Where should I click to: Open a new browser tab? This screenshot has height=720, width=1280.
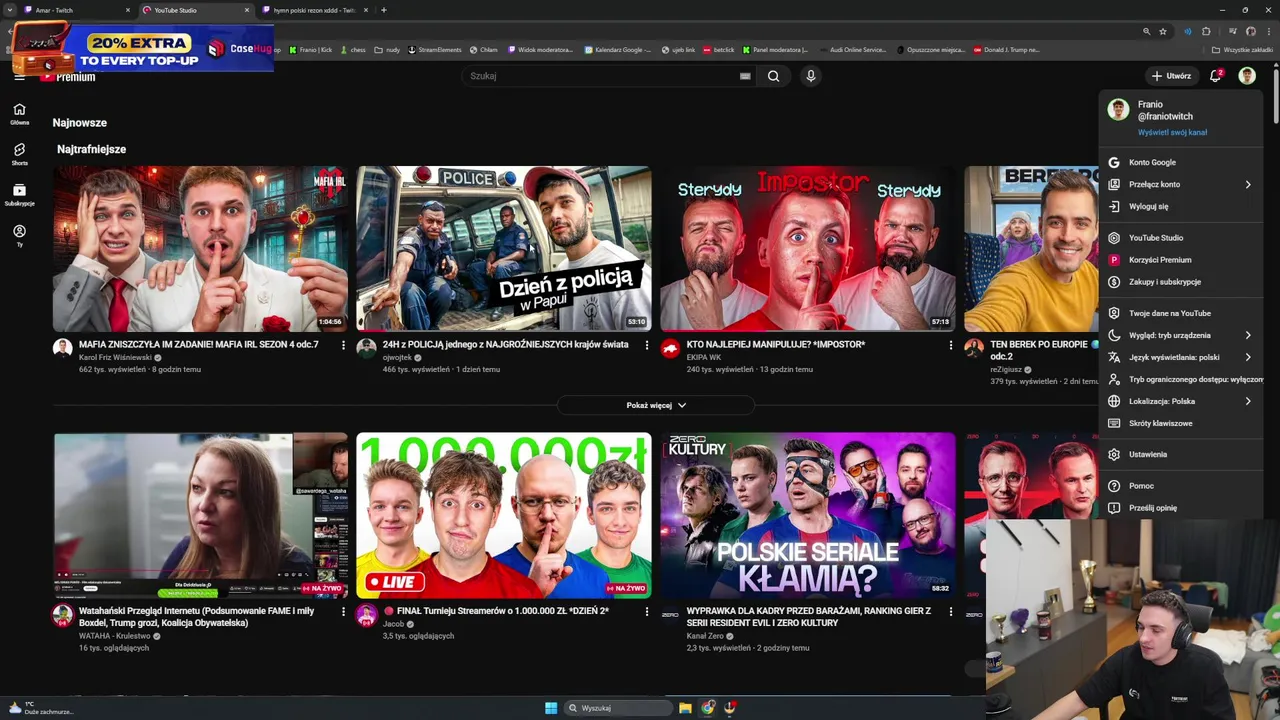pyautogui.click(x=384, y=10)
